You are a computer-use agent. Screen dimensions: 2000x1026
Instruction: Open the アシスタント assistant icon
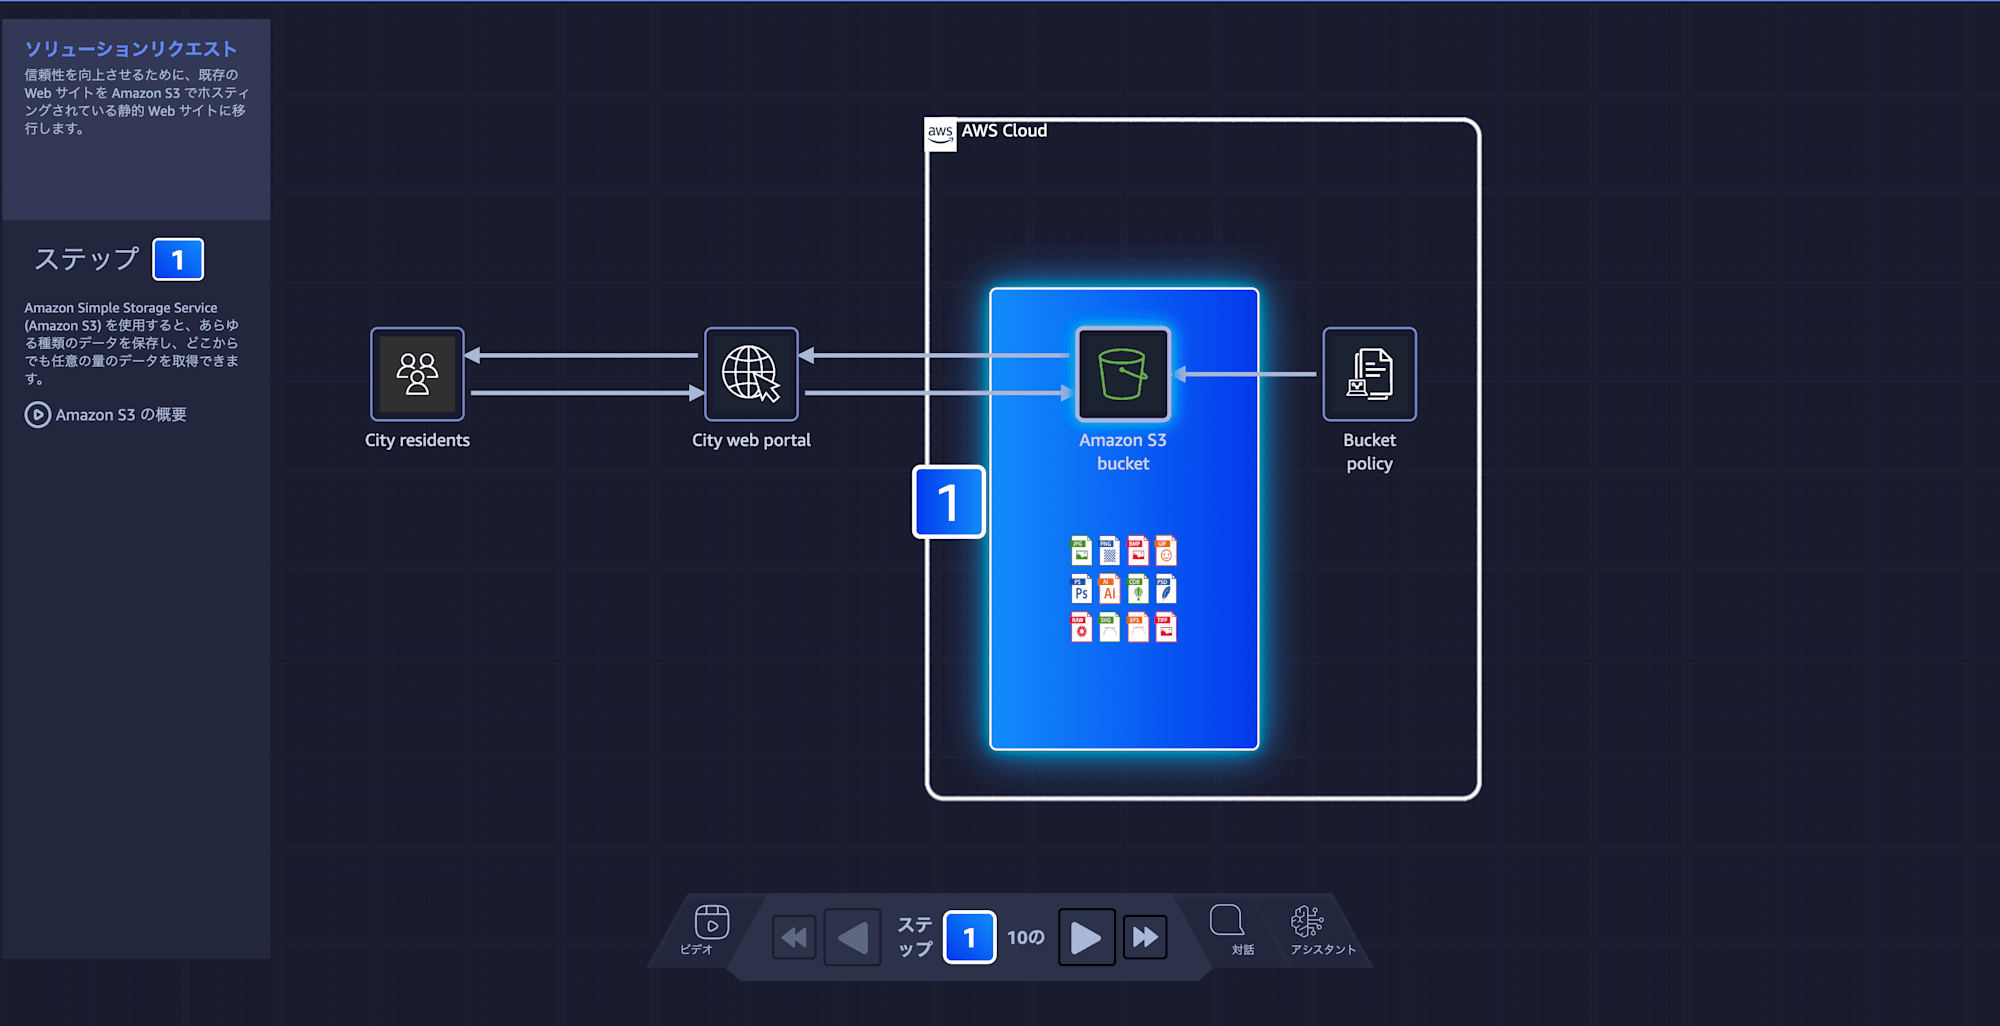coord(1321,931)
